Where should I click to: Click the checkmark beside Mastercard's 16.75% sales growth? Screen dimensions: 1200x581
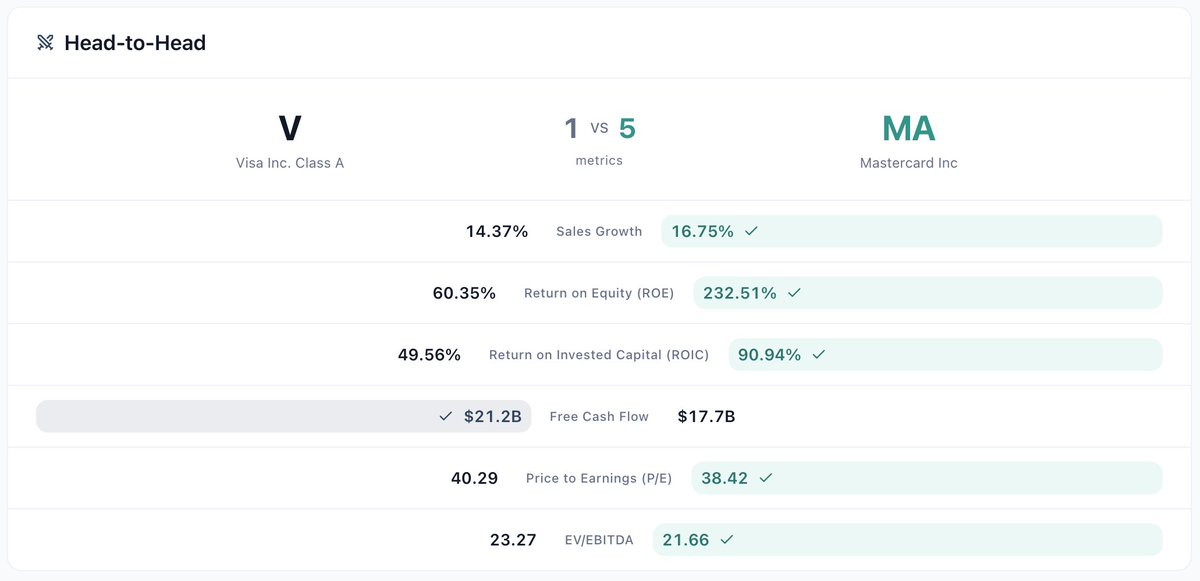(751, 231)
